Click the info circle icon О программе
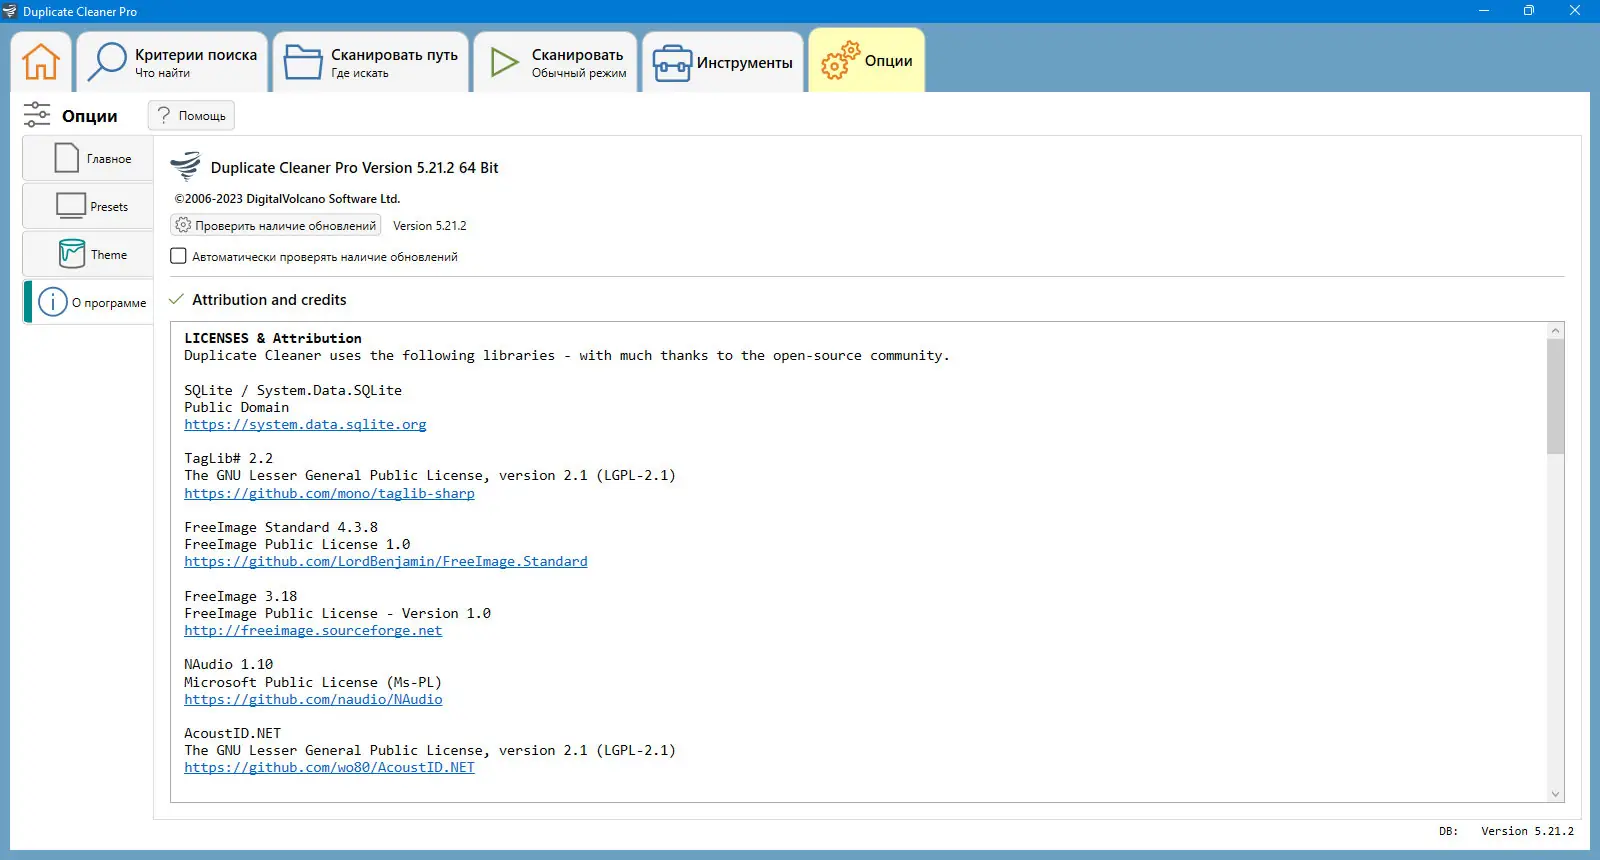Image resolution: width=1600 pixels, height=860 pixels. (x=53, y=302)
